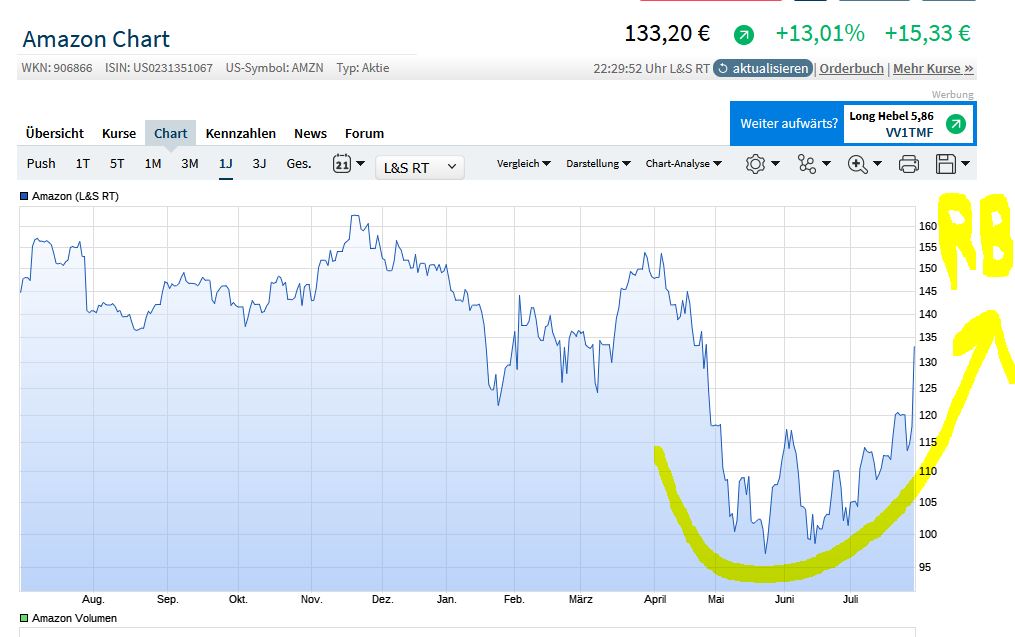This screenshot has height=637, width=1015.
Task: Click the +15,33 € change value
Action: (928, 33)
